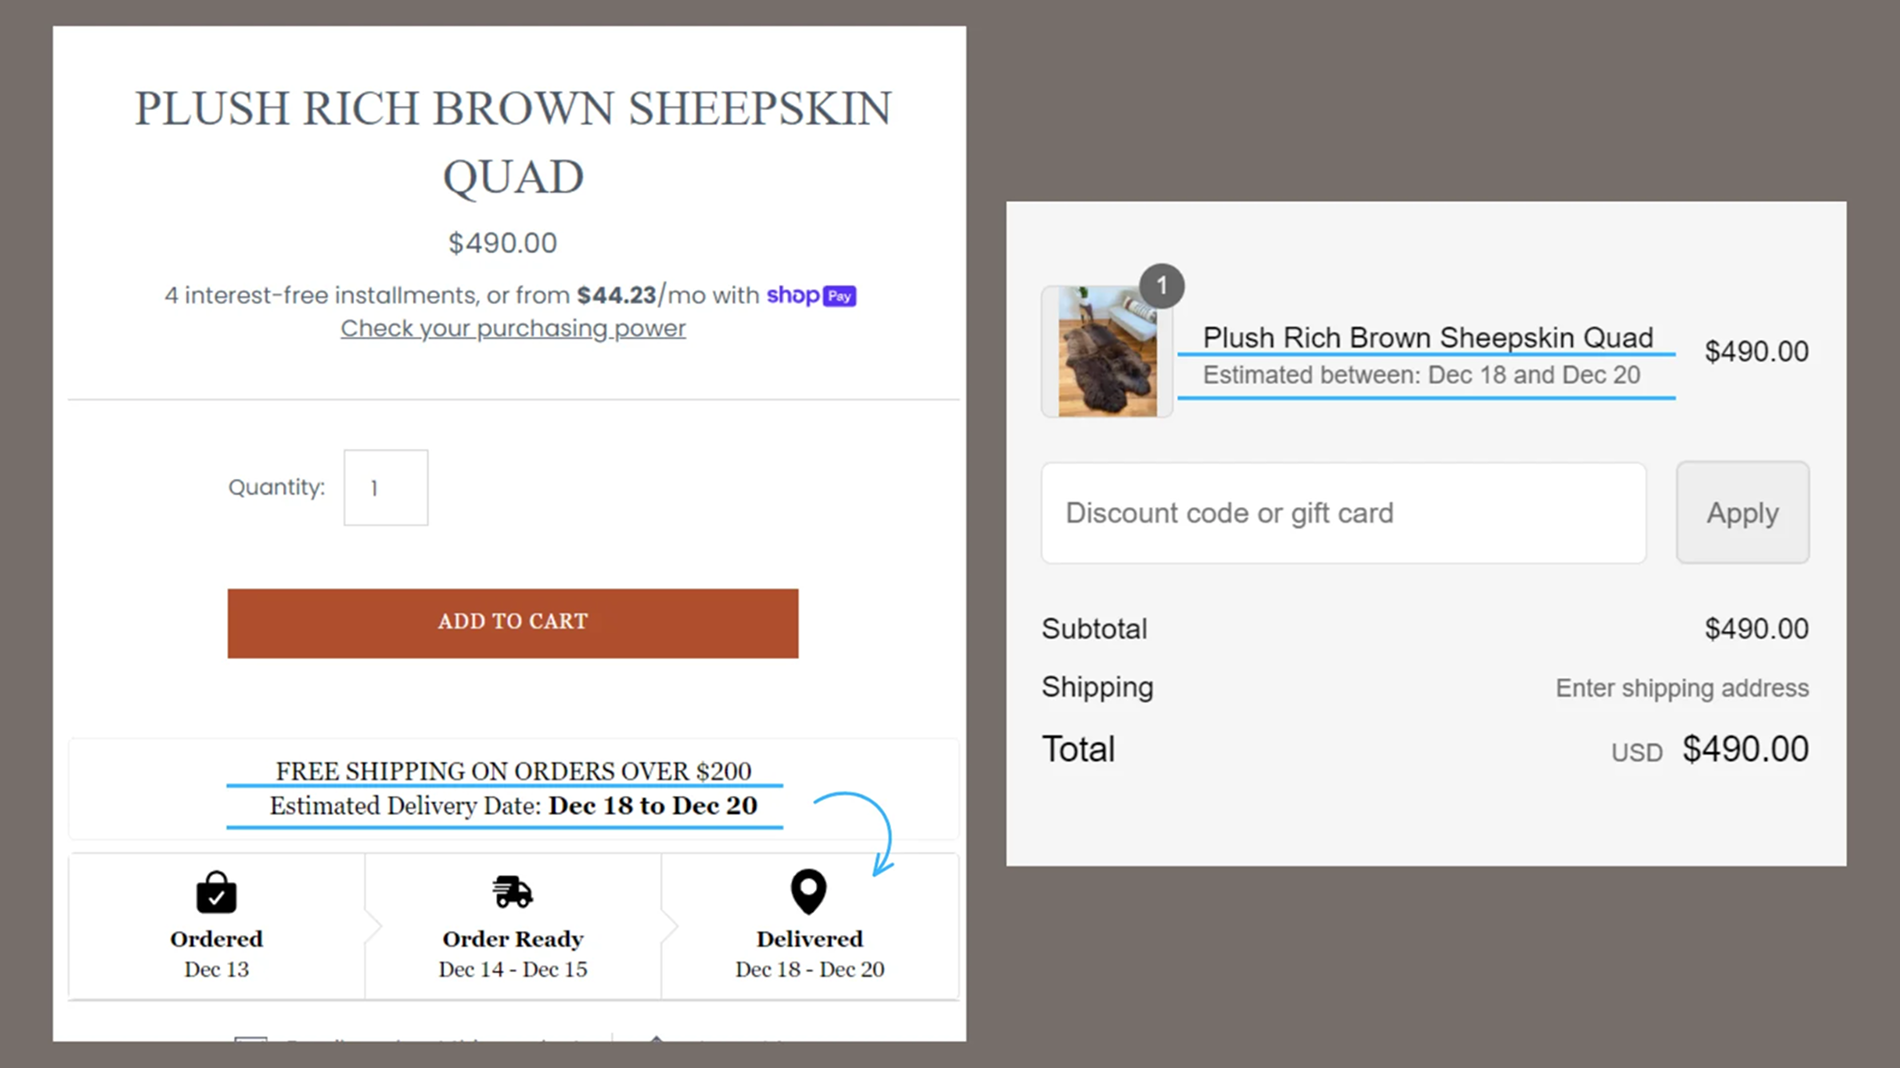Click the Enter shipping address text
Screen dimensions: 1900x1068
pyautogui.click(x=1681, y=688)
